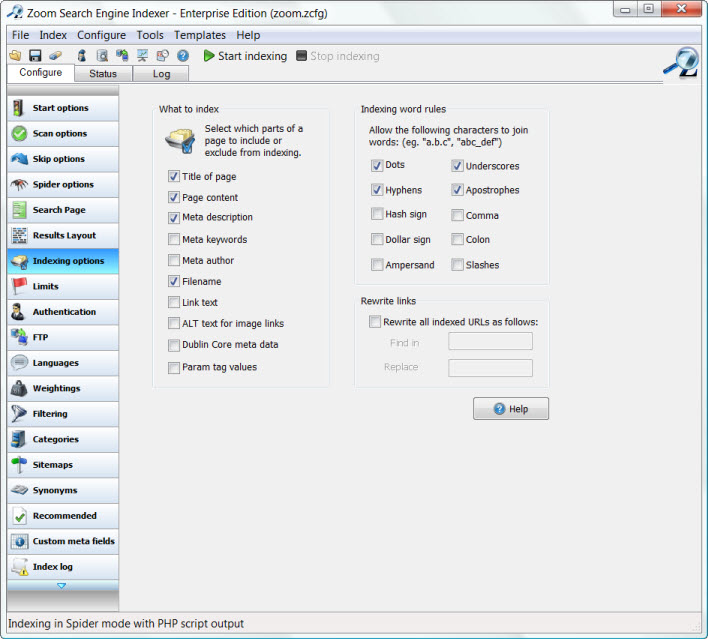Open Synonyms section

coord(63,490)
